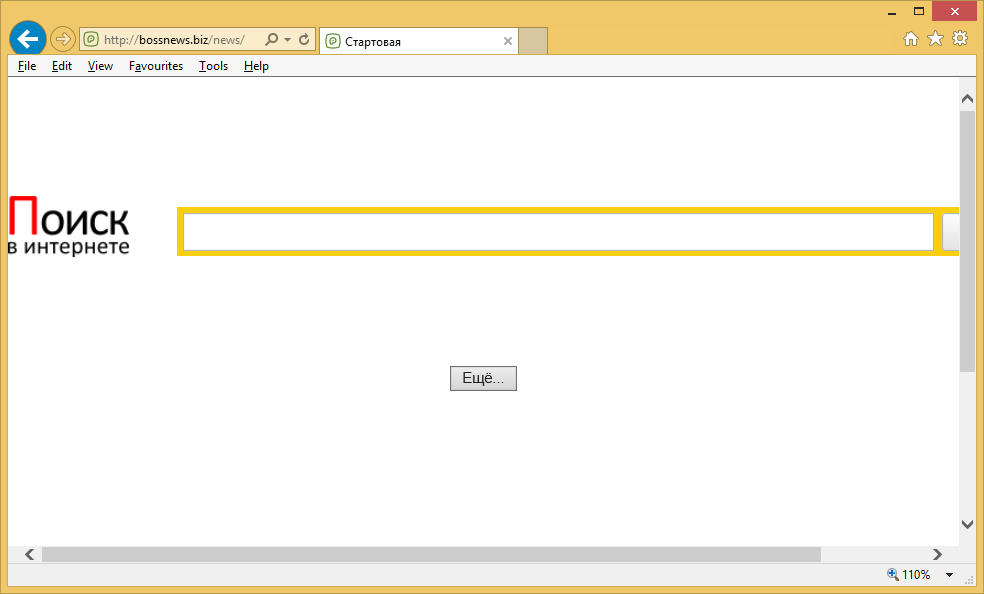This screenshot has height=594, width=984.
Task: Open the File menu
Action: coord(27,66)
